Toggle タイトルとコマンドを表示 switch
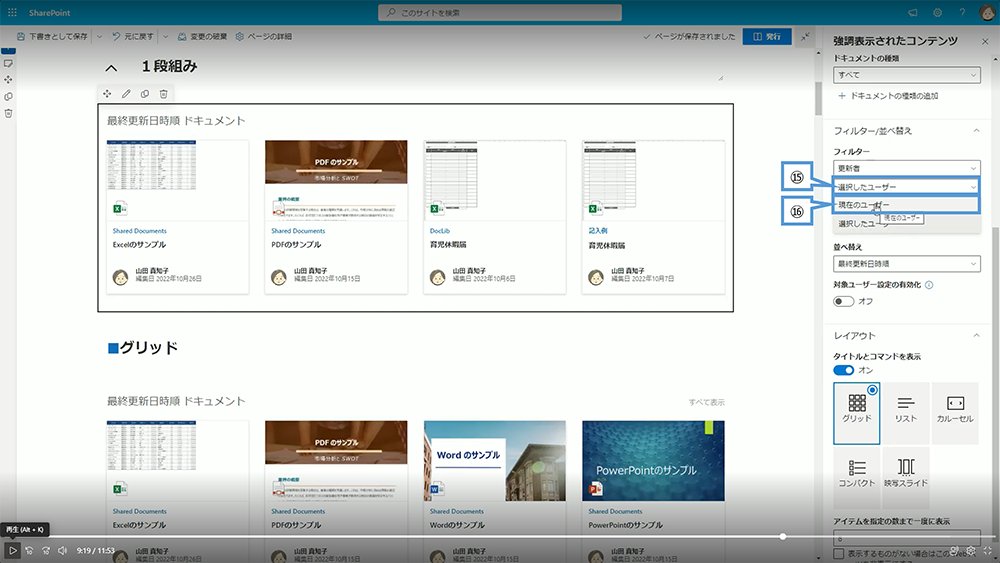Screen dimensions: 1000x563 click(x=844, y=370)
